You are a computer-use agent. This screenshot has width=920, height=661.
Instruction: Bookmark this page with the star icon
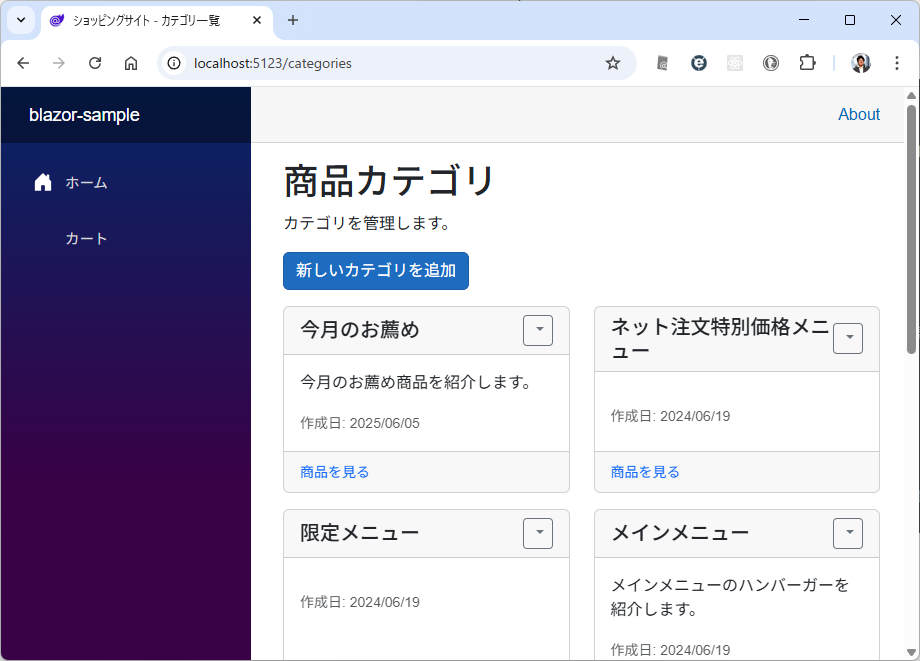(x=613, y=63)
